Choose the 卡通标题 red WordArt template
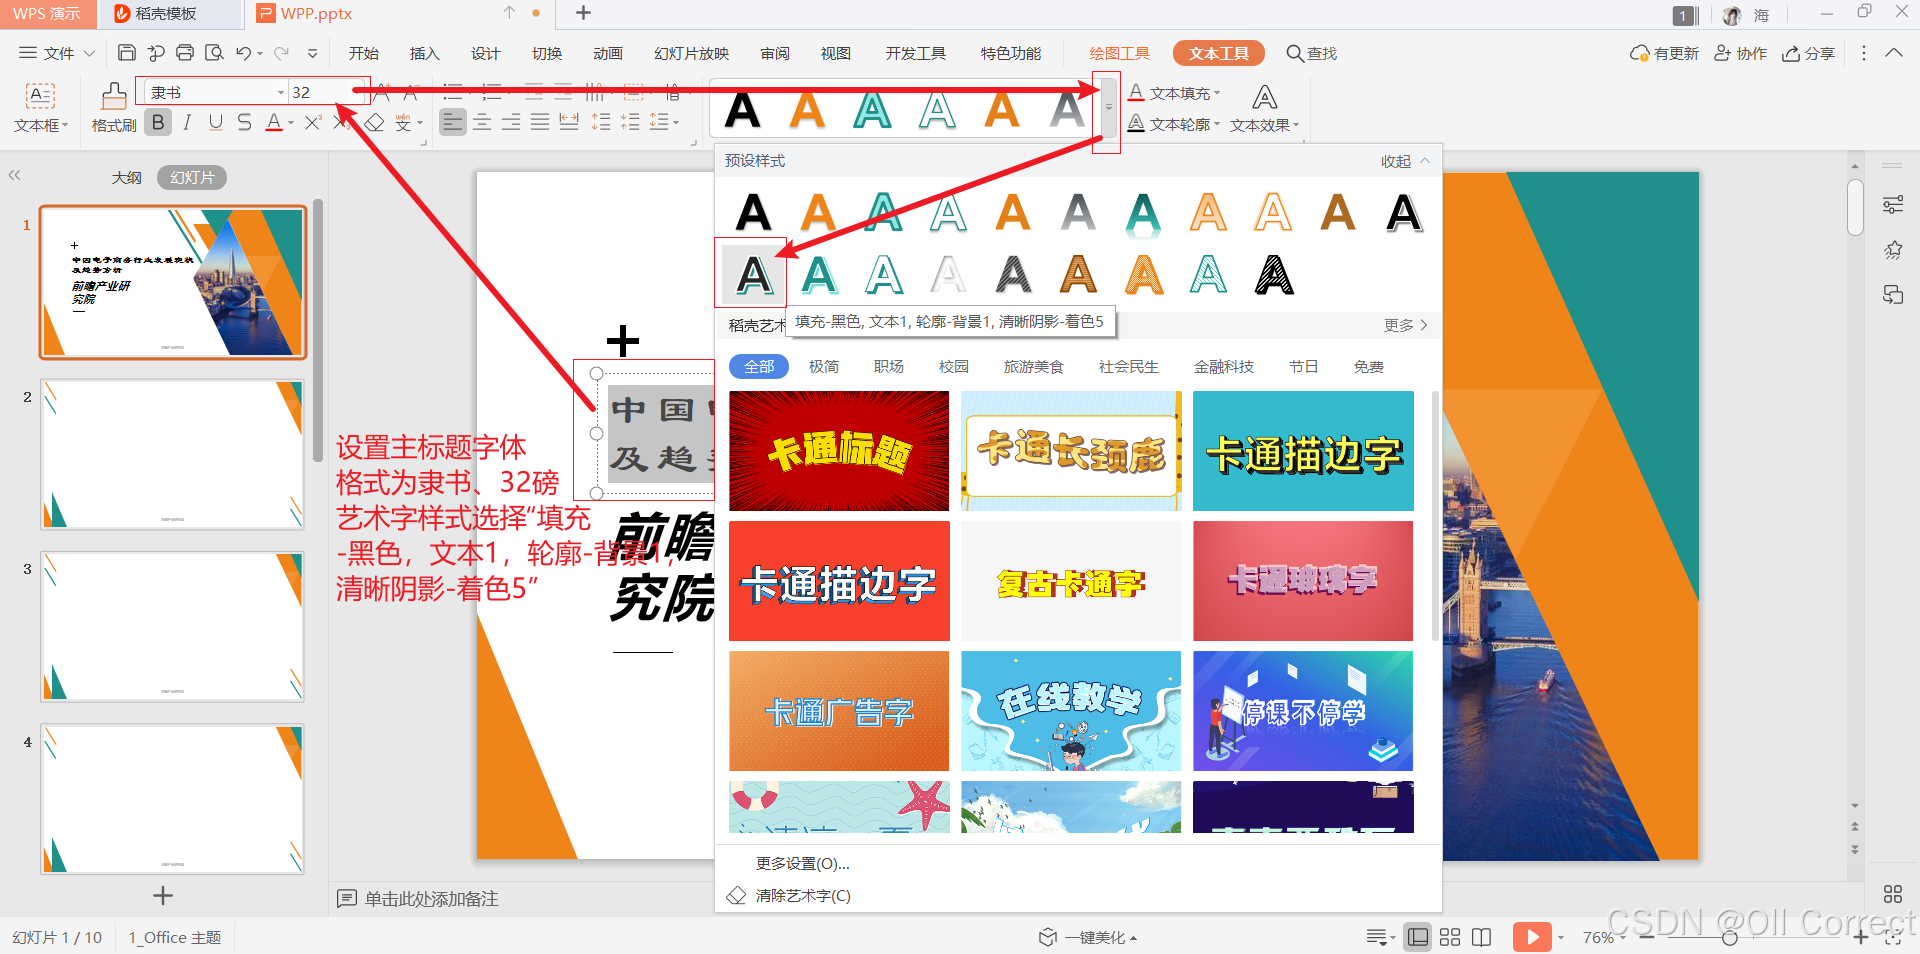The image size is (1920, 954). 839,451
